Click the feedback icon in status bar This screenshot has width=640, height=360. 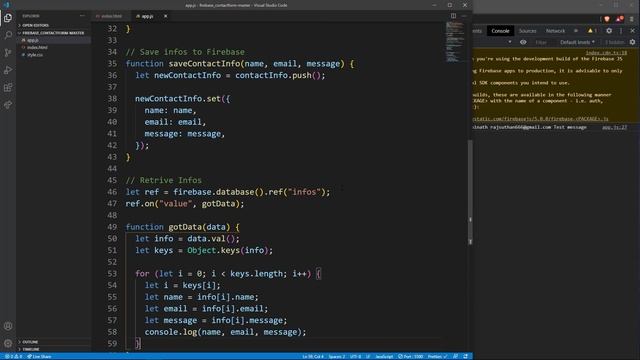point(456,356)
